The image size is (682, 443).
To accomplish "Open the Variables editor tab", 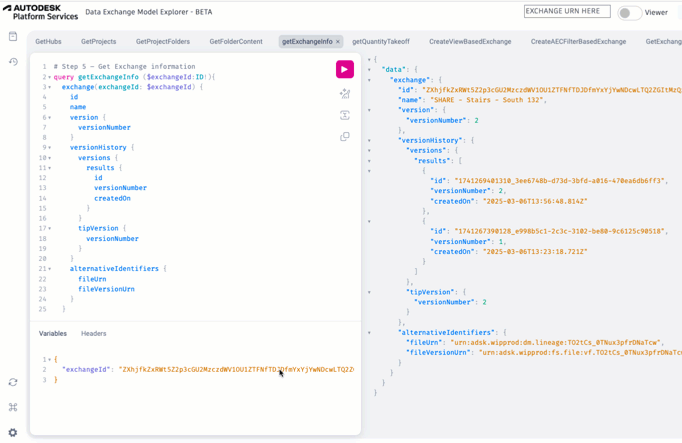I will tap(53, 333).
